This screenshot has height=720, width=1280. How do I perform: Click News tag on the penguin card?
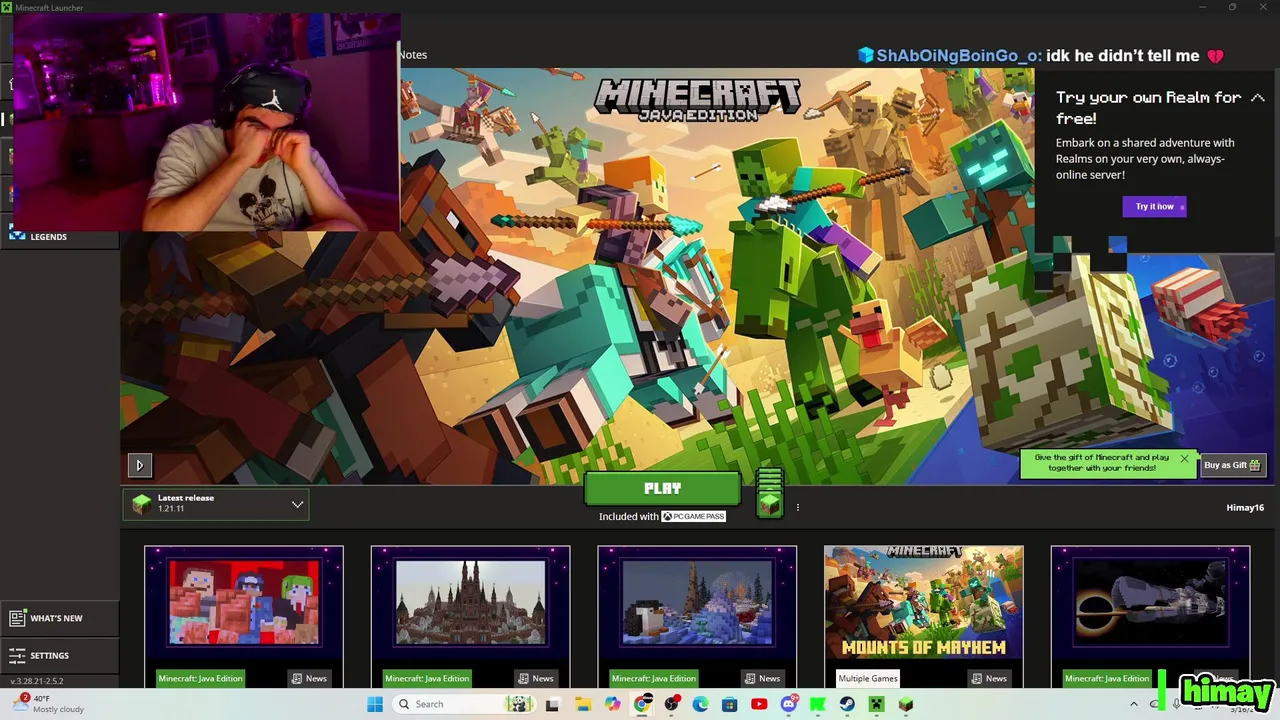click(762, 678)
